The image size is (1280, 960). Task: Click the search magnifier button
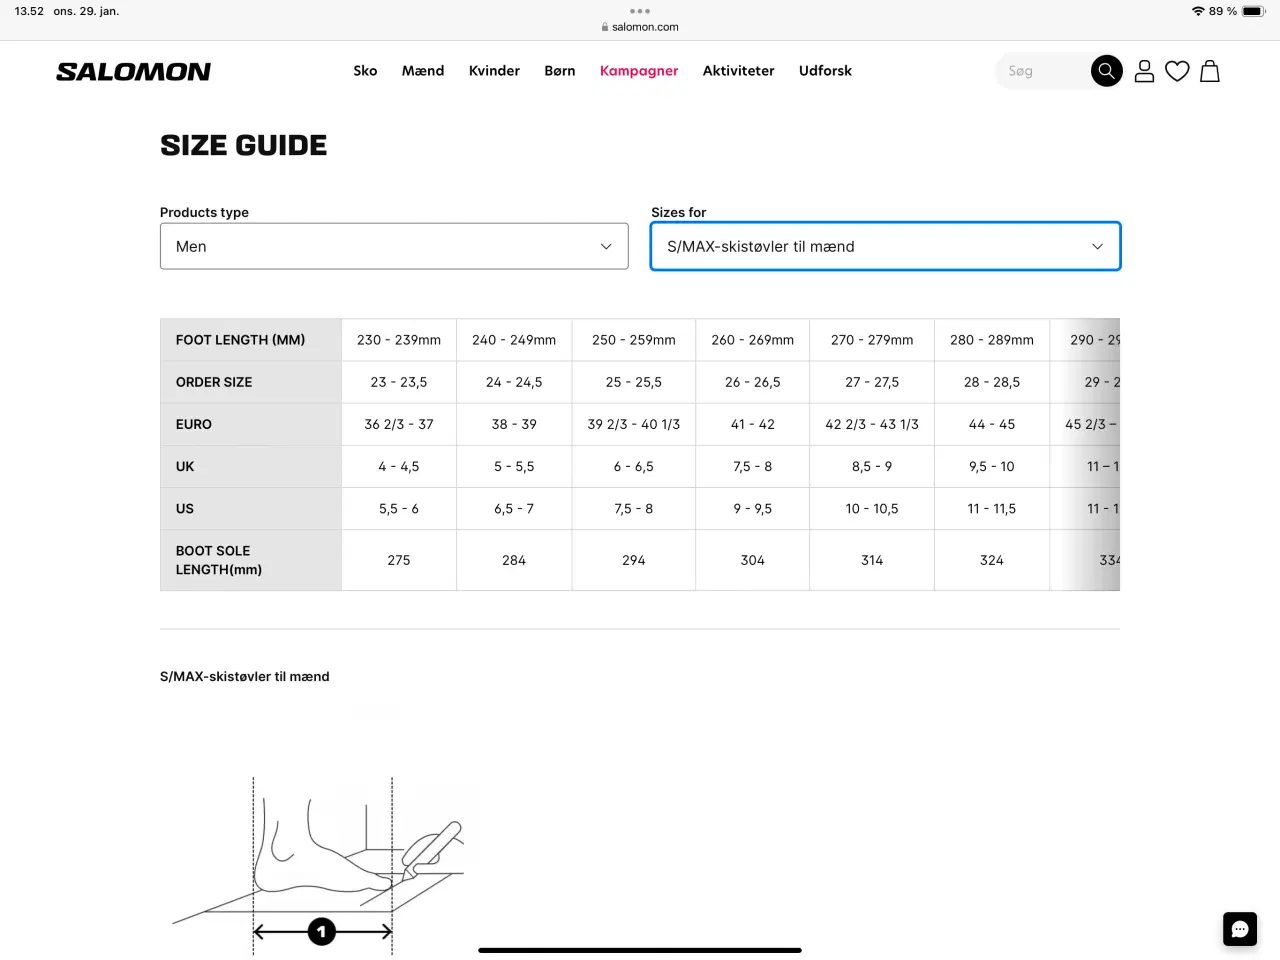[1106, 71]
